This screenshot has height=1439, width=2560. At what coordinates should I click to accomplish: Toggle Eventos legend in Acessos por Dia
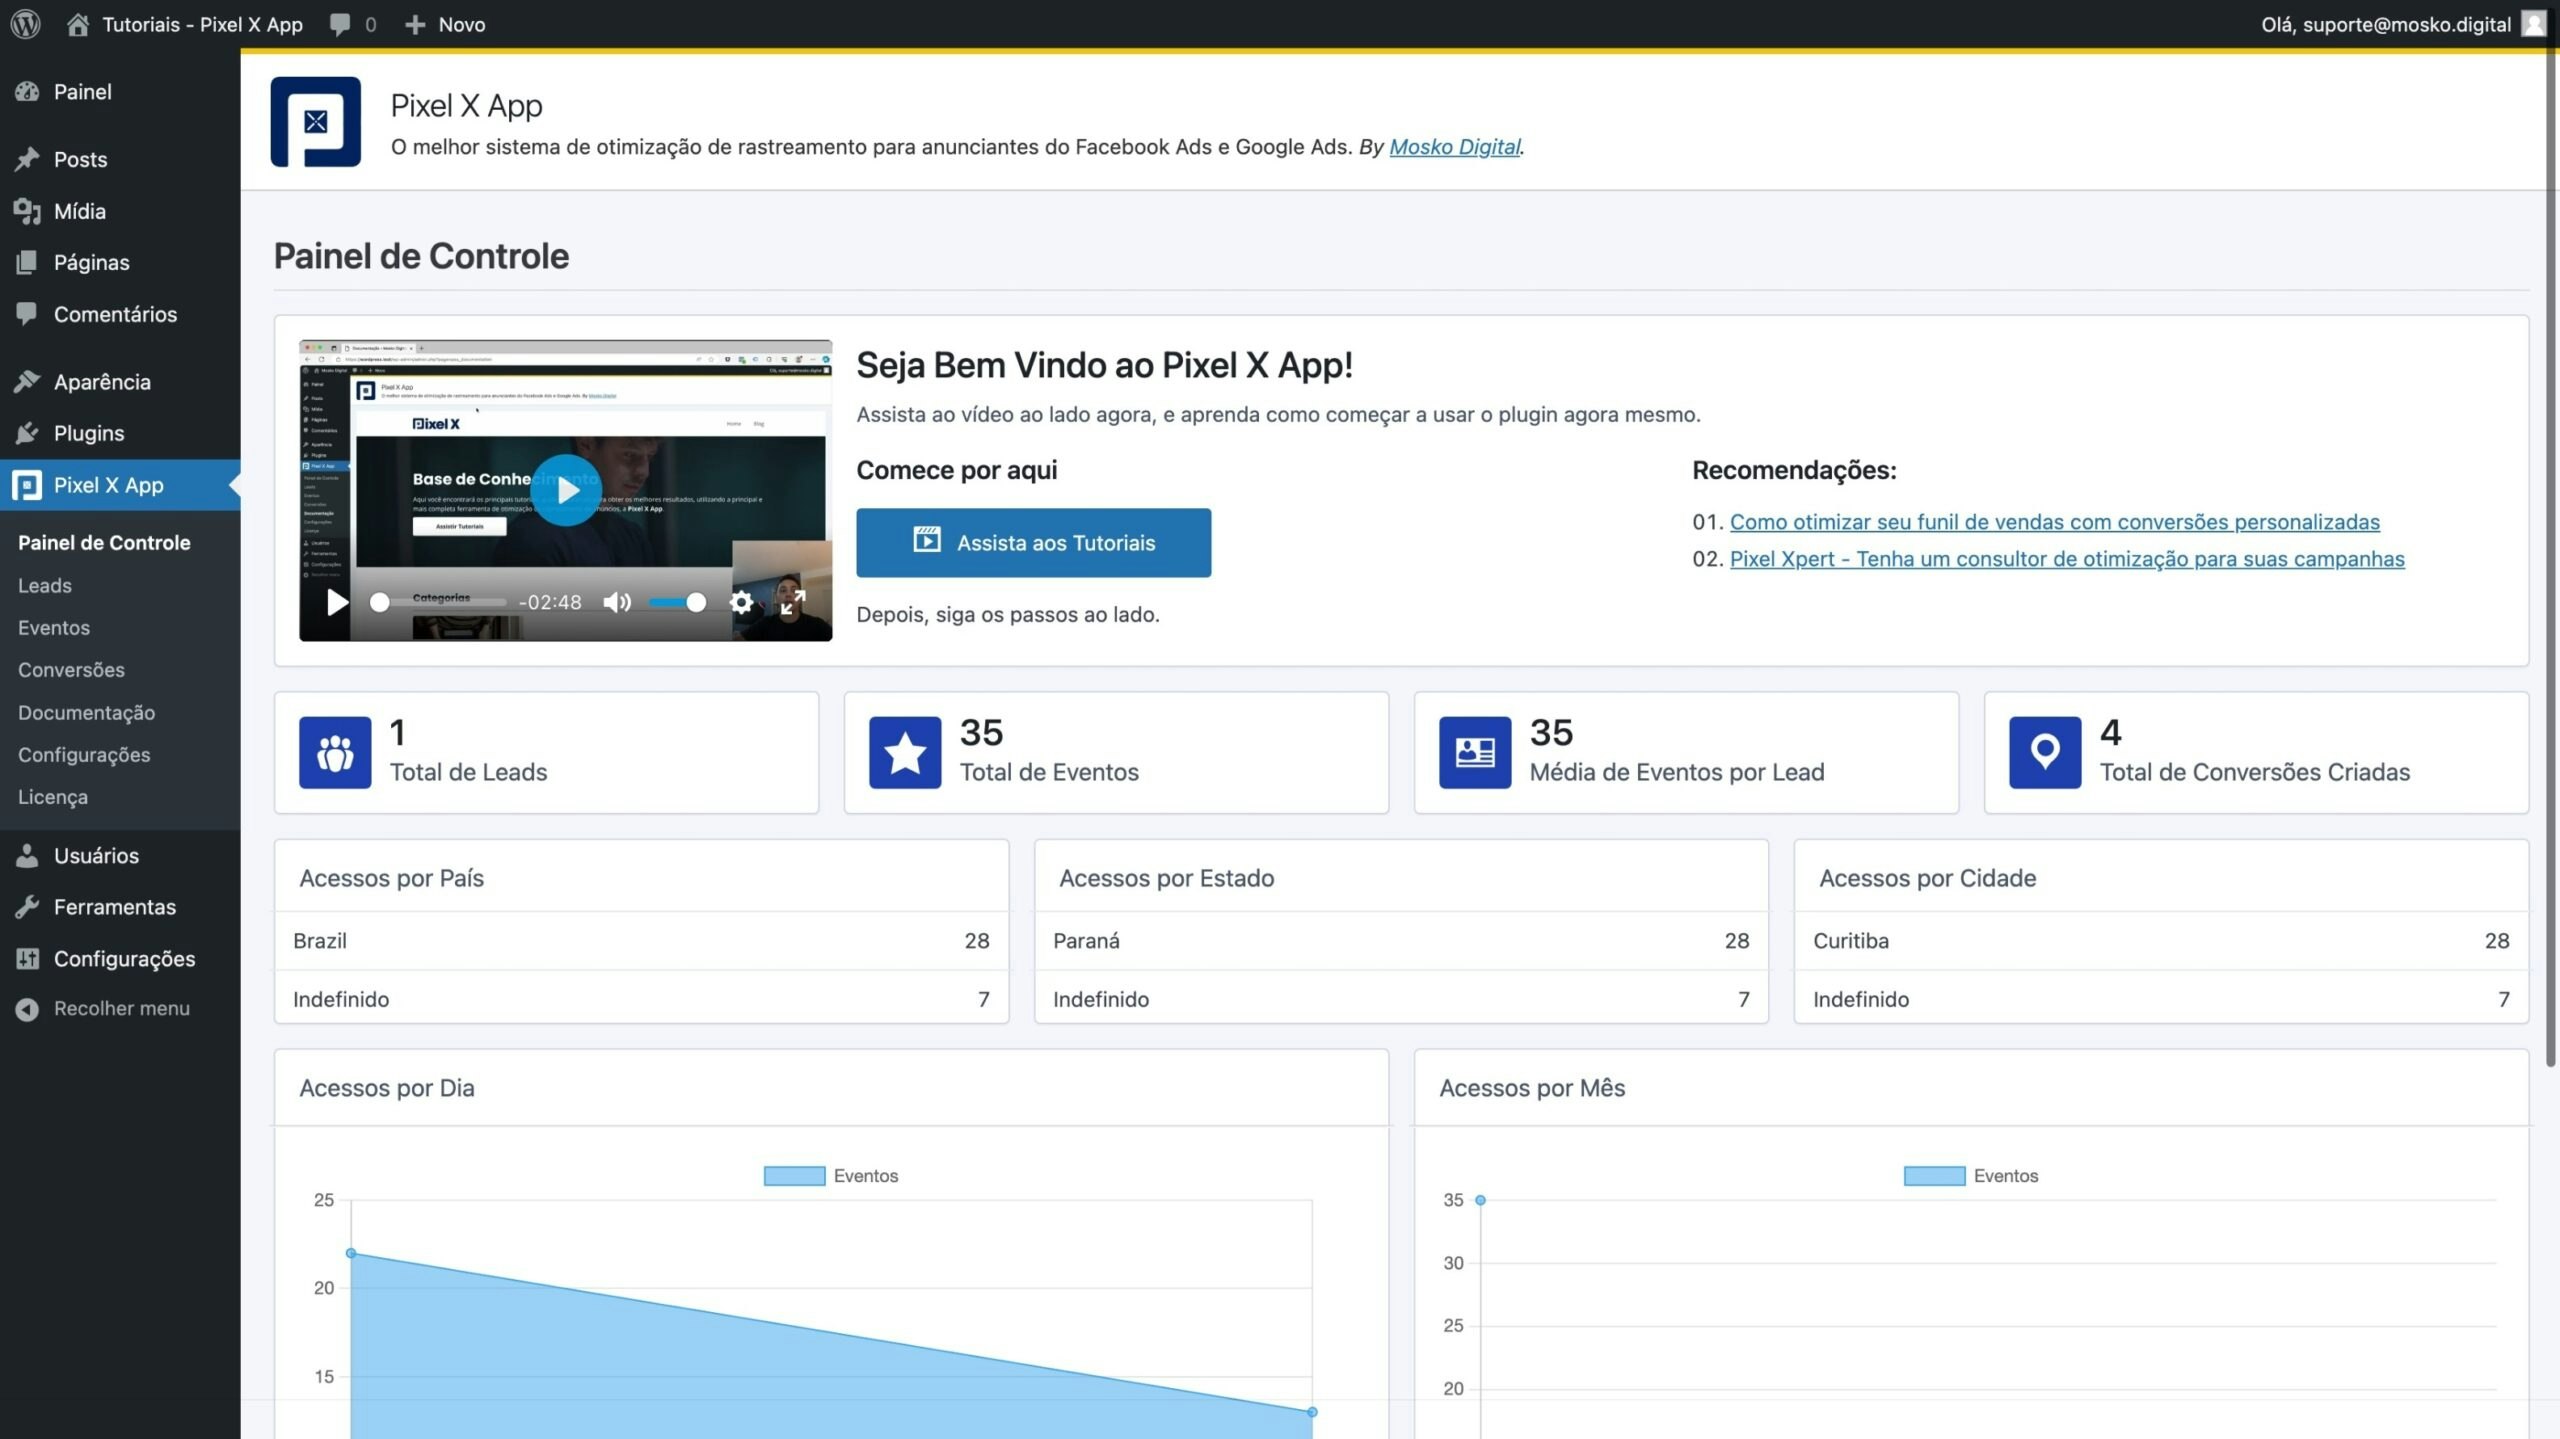(831, 1175)
